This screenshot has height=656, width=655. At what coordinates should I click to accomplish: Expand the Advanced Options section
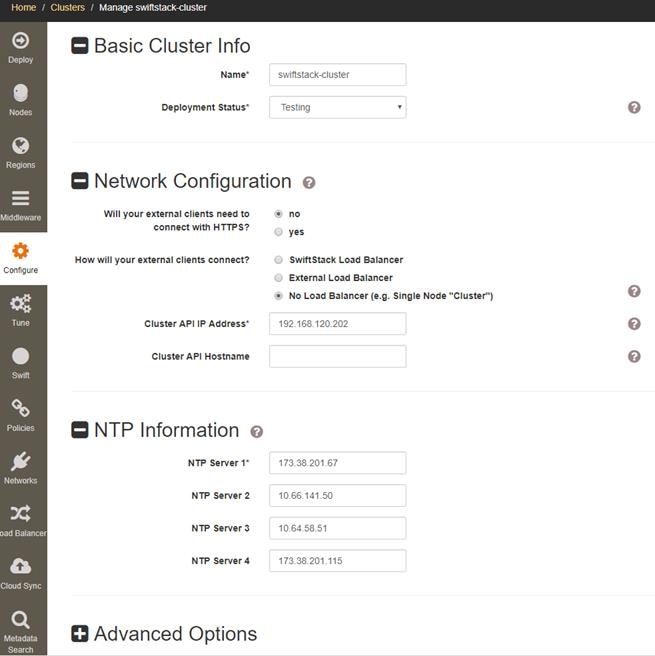pos(79,633)
